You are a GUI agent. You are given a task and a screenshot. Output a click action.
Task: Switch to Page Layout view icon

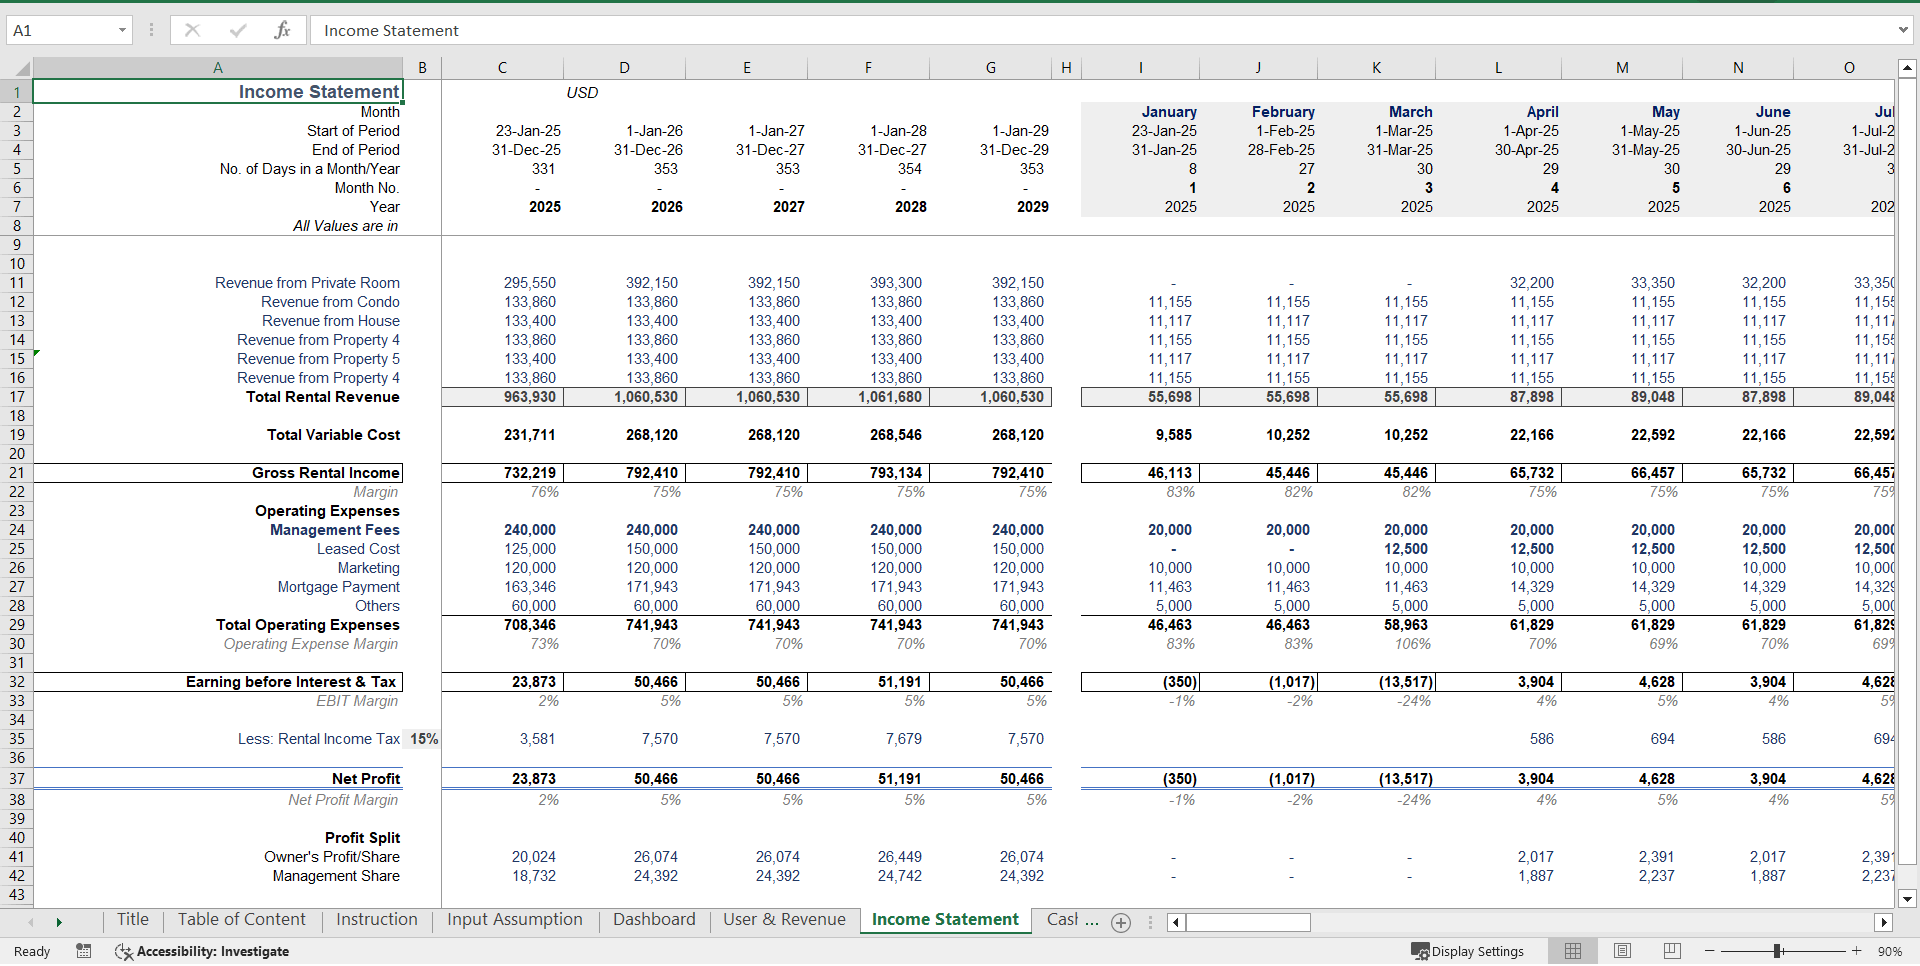click(1622, 951)
